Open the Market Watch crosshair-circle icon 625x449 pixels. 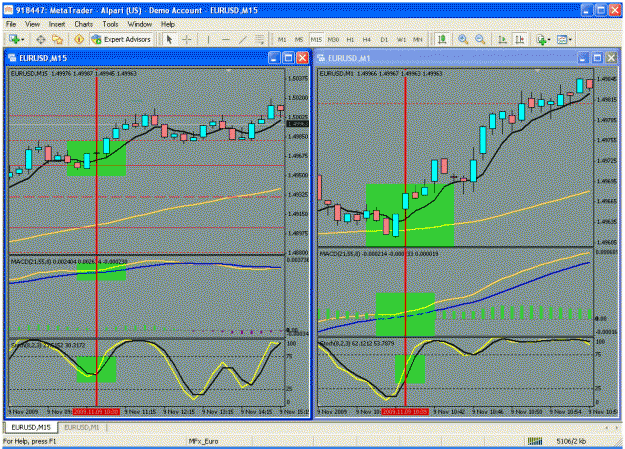[41, 39]
